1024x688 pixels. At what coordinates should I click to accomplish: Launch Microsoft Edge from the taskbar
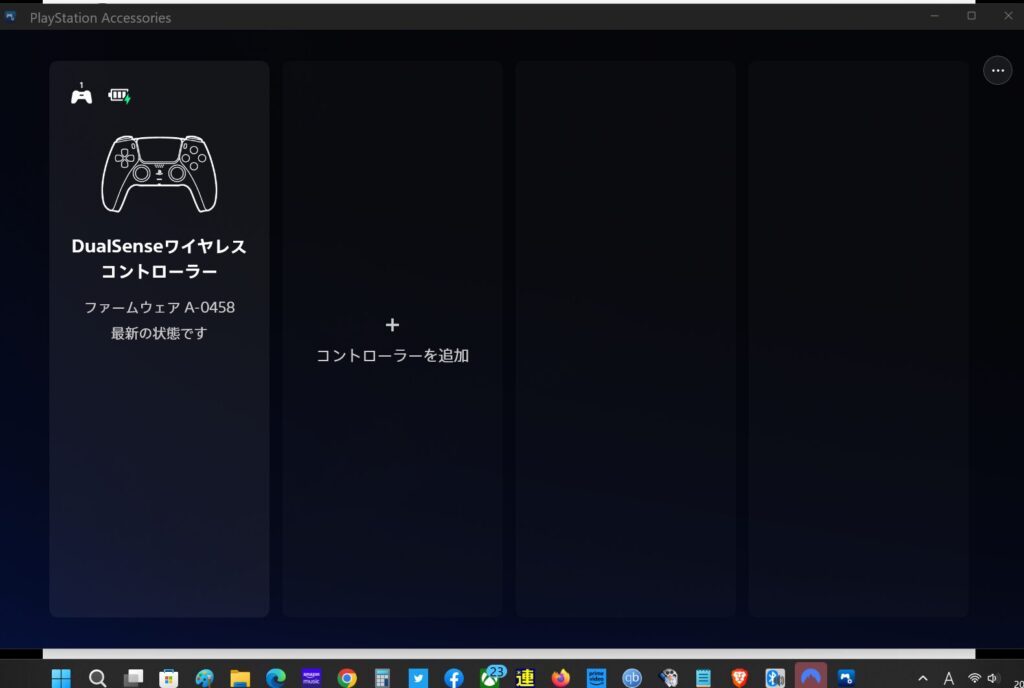point(276,678)
